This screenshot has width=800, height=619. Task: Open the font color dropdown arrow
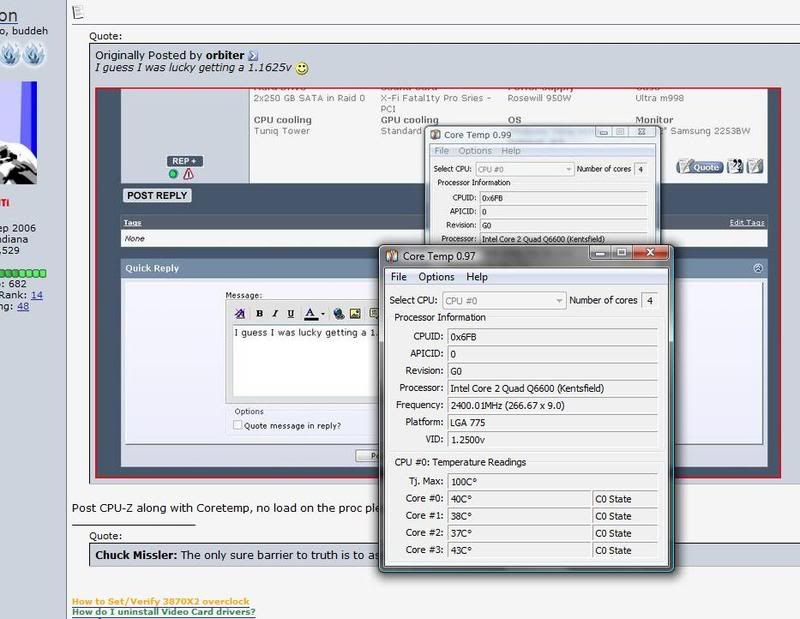(322, 314)
